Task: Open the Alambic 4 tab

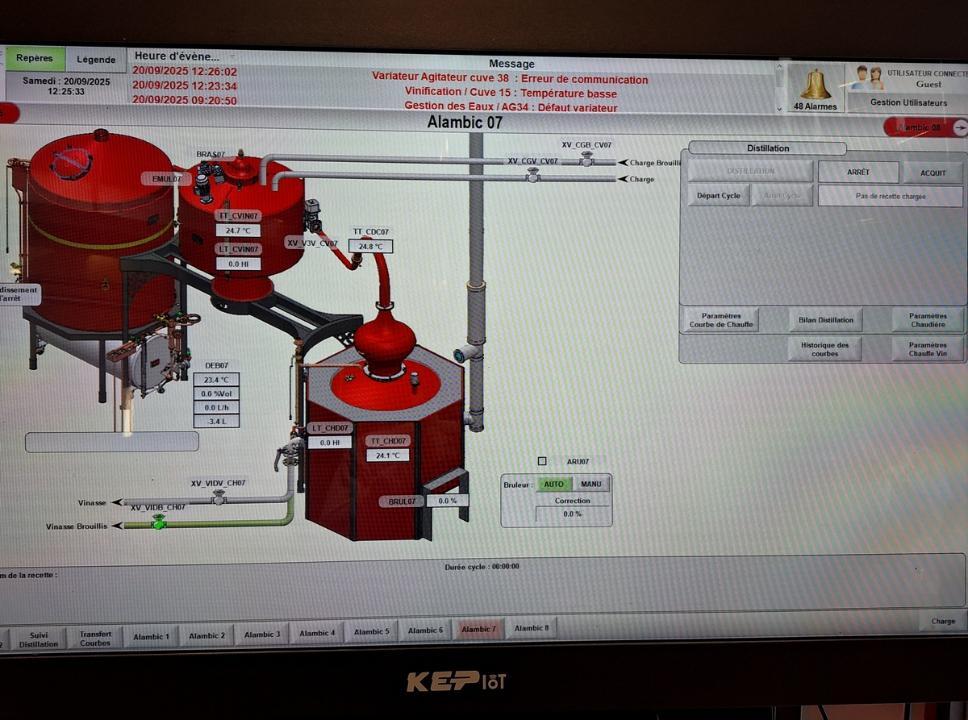Action: click(x=316, y=633)
